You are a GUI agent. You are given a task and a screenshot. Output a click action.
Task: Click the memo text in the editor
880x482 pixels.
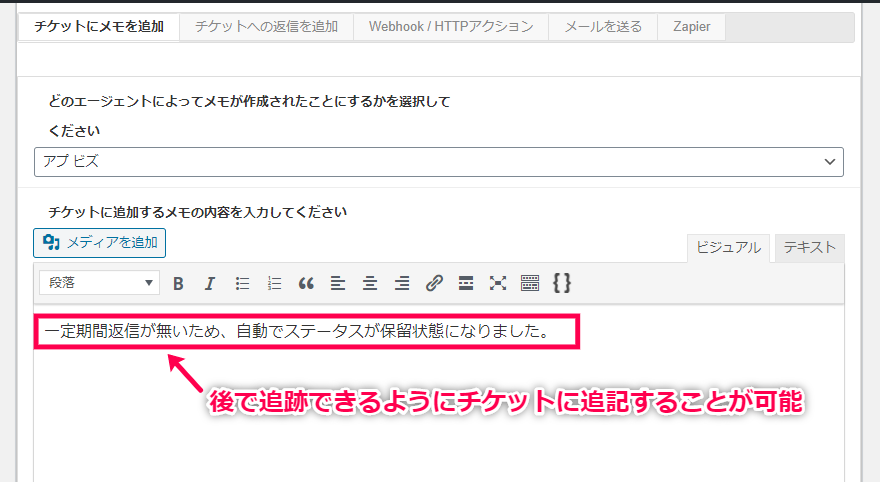coord(297,331)
